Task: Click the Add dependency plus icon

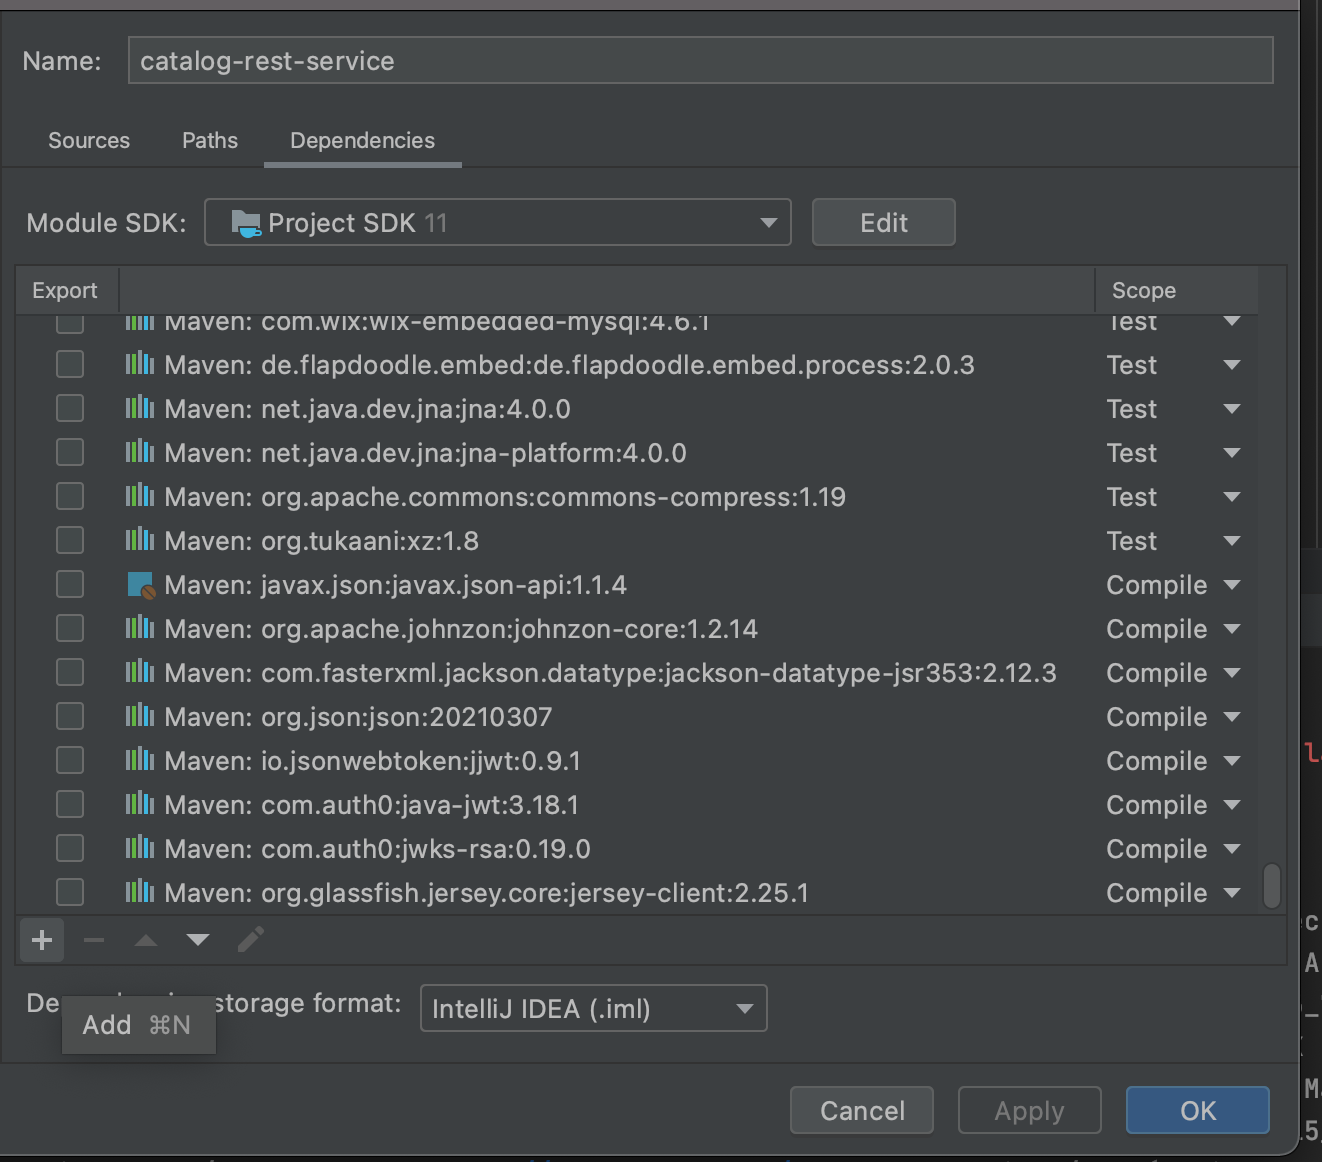Action: (42, 940)
